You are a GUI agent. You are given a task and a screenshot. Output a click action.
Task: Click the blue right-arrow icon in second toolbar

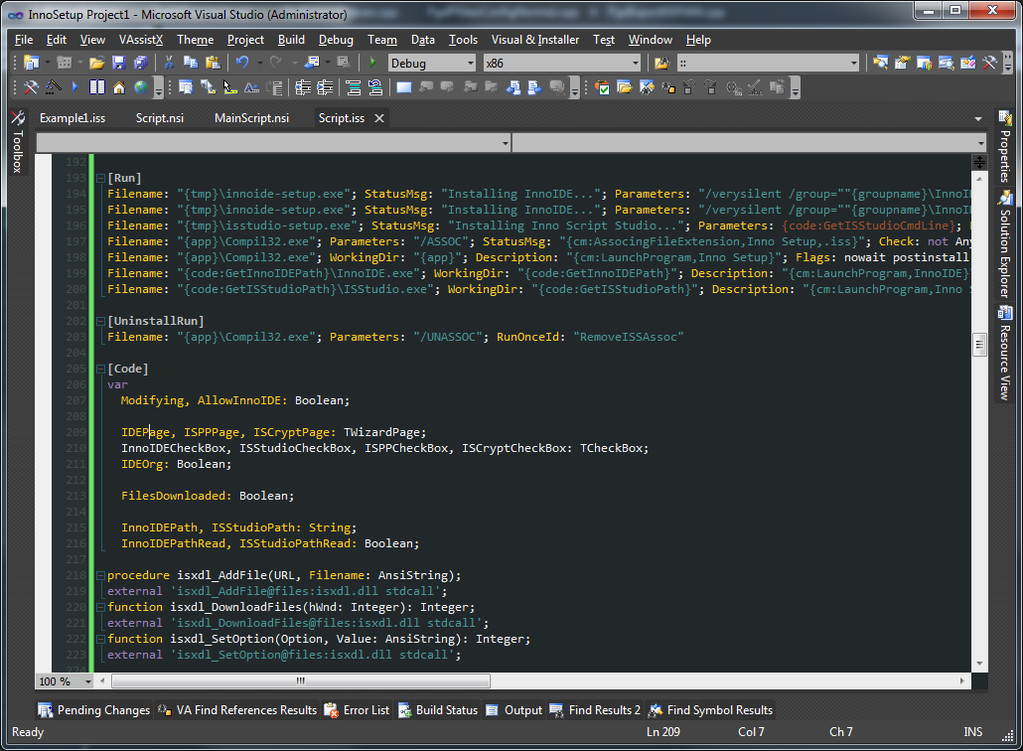click(x=74, y=87)
